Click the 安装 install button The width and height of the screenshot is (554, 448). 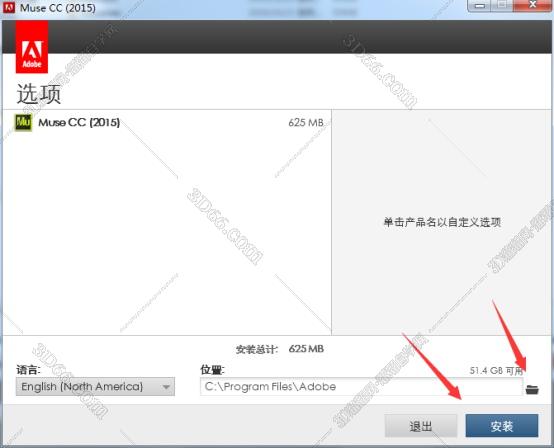tap(502, 426)
